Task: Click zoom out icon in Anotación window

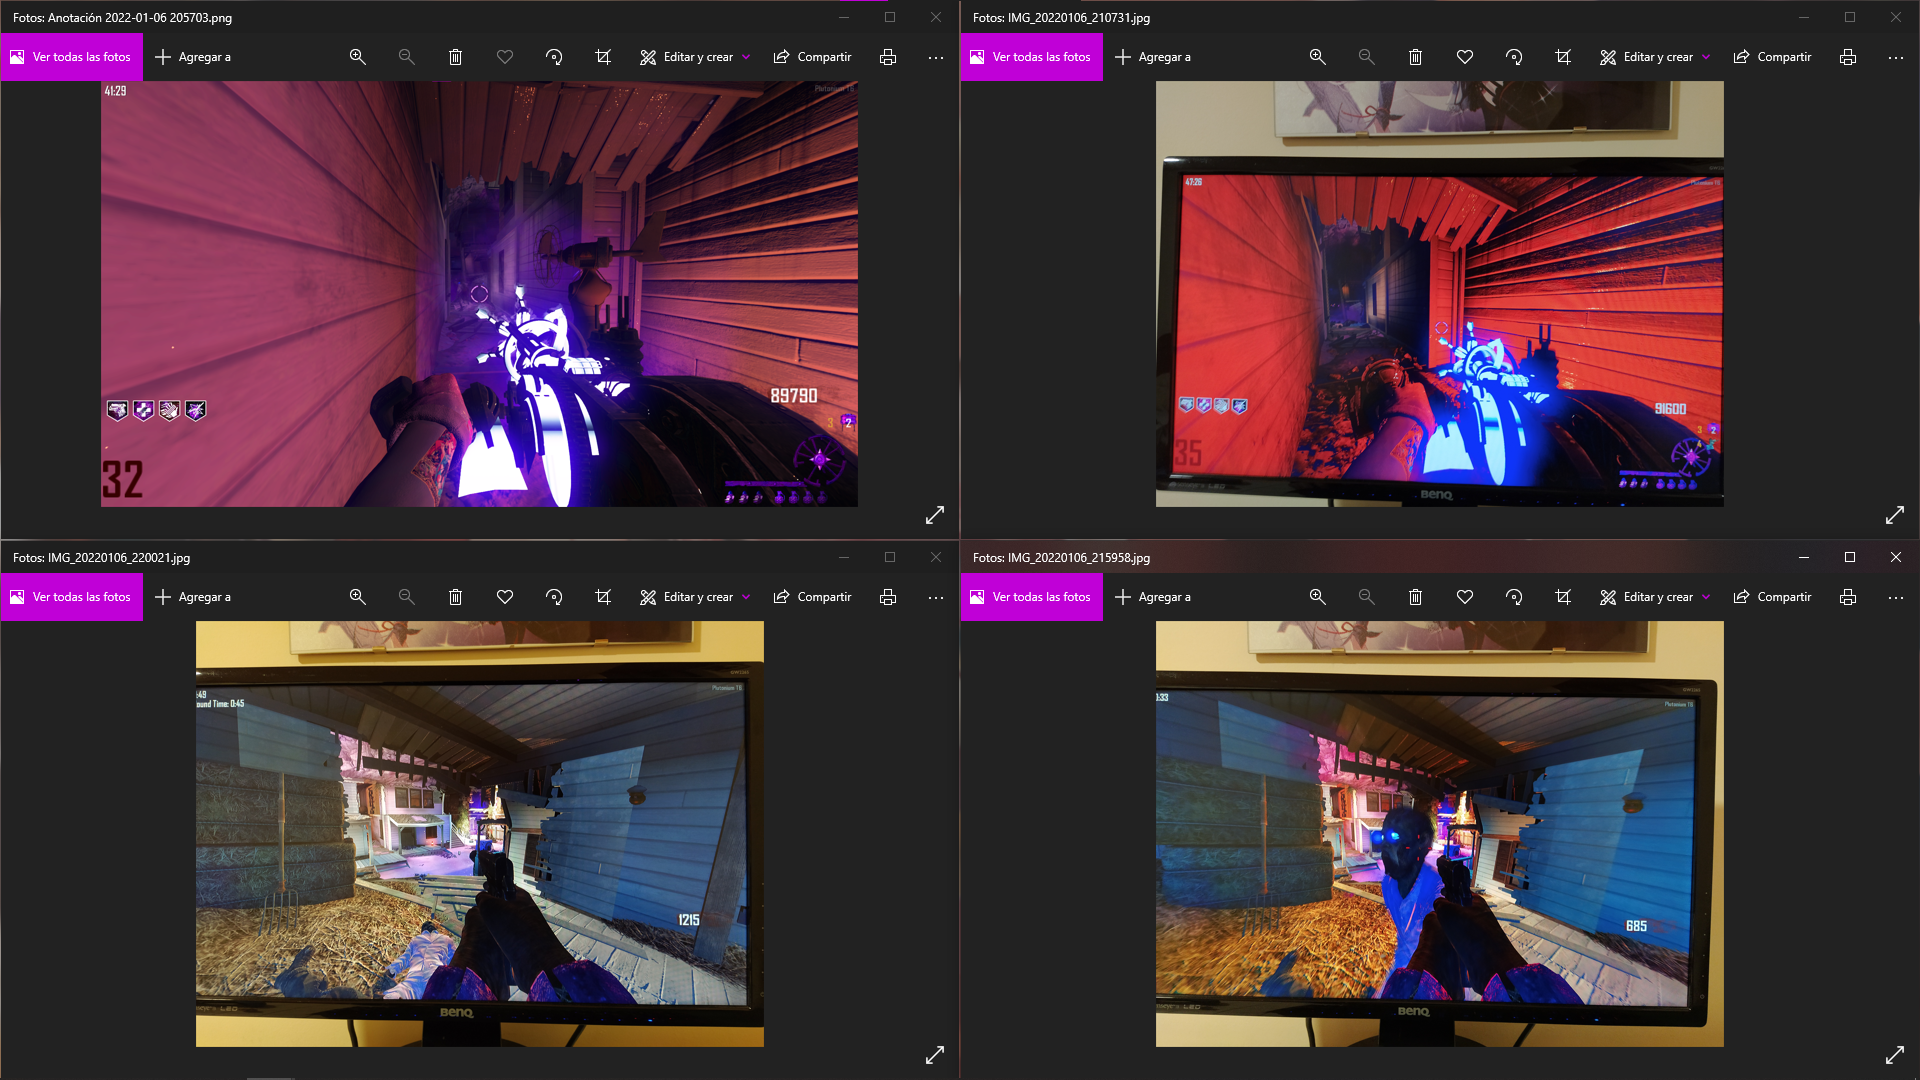Action: point(406,57)
